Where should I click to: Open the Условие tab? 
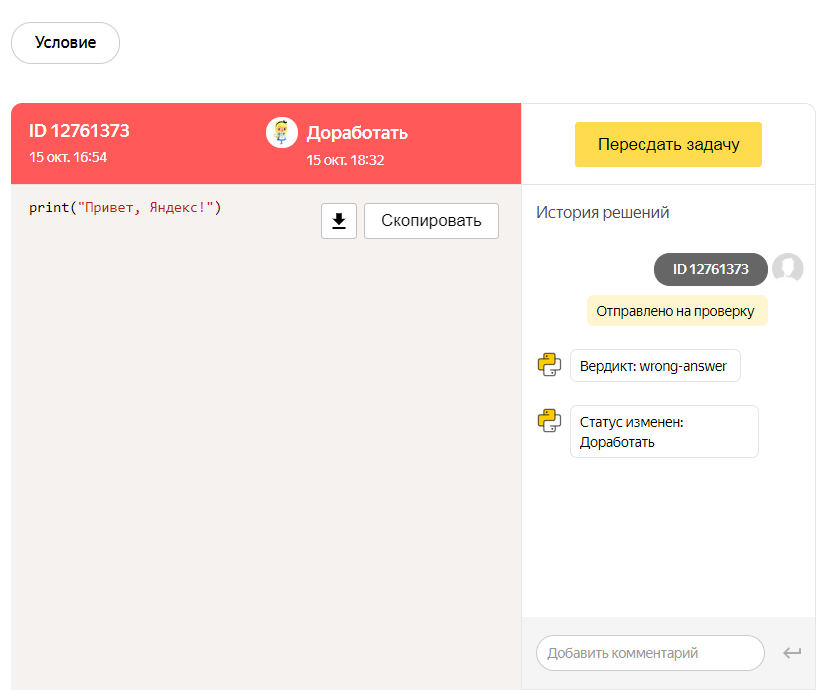(x=66, y=43)
